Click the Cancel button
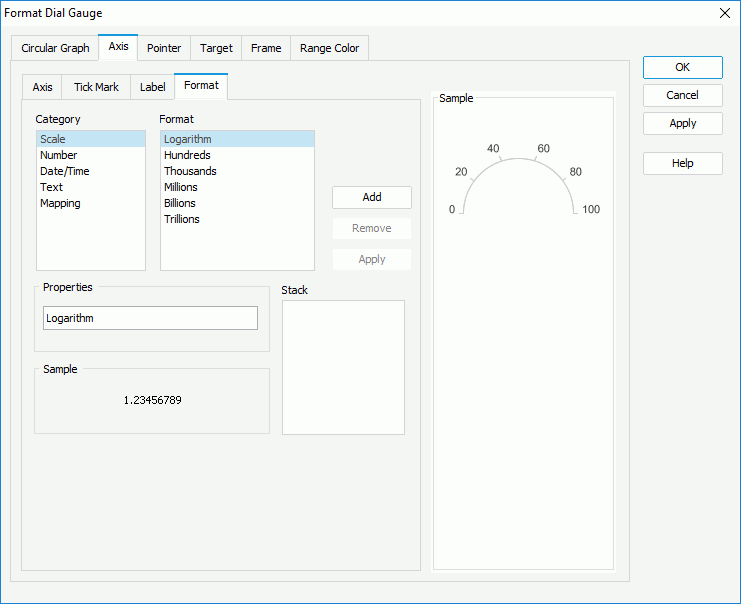The width and height of the screenshot is (741, 604). [682, 95]
